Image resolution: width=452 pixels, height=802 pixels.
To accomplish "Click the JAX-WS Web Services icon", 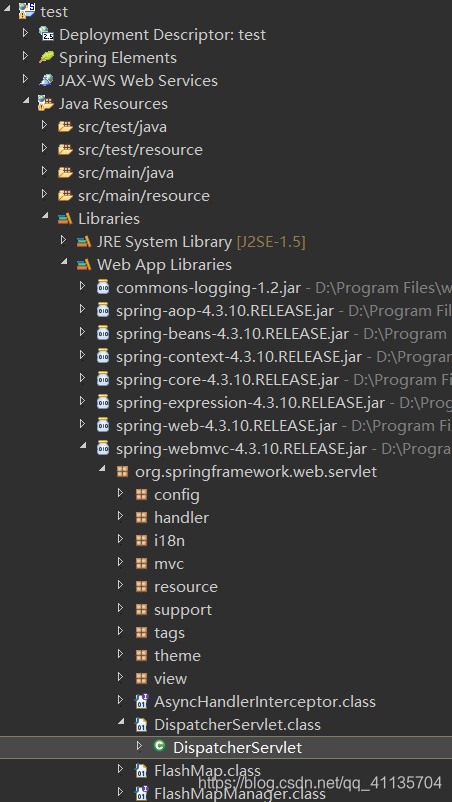I will click(x=46, y=80).
